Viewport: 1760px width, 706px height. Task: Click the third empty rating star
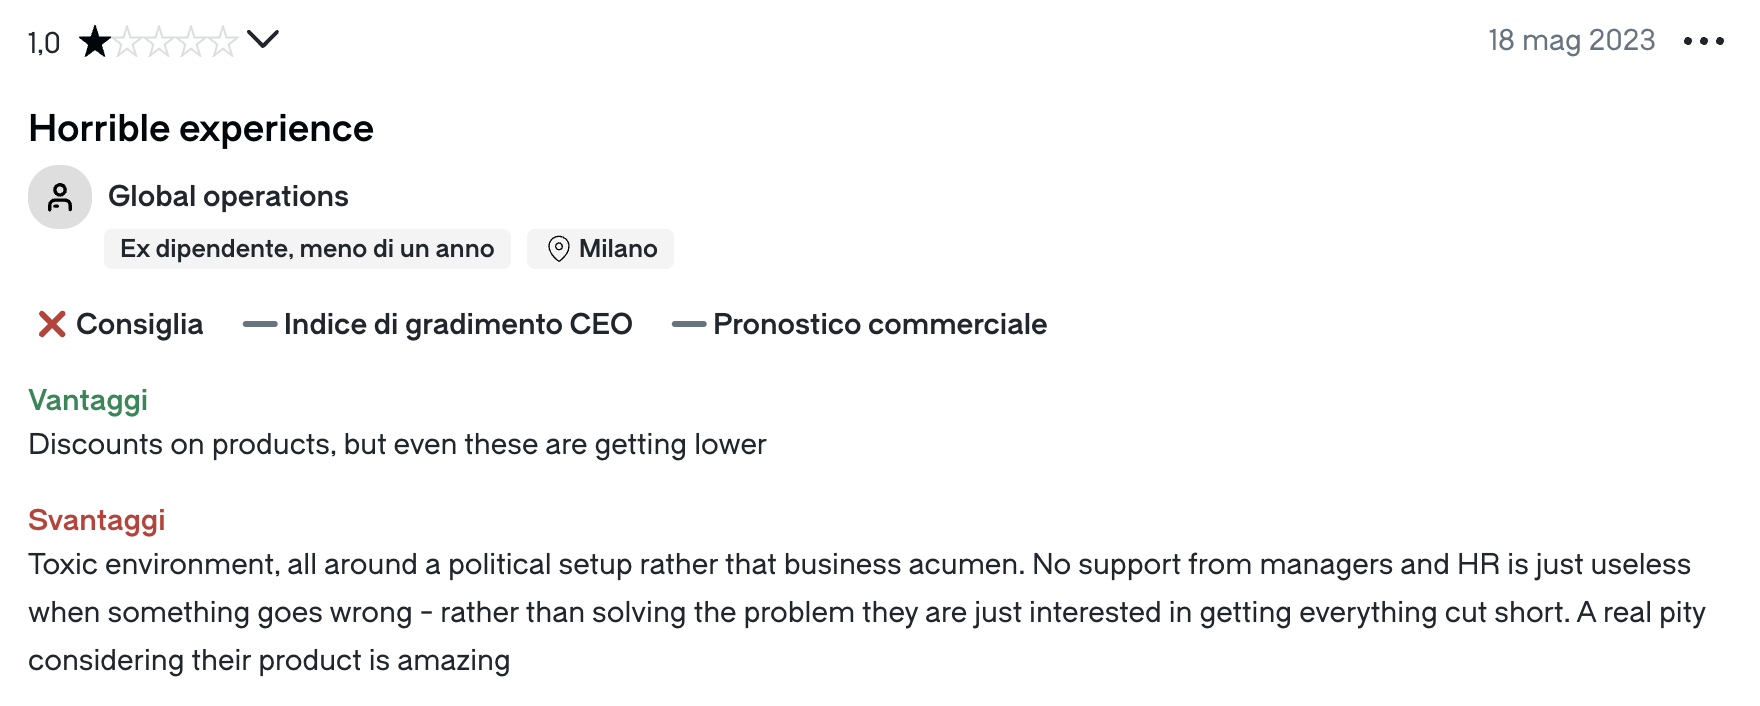(159, 42)
